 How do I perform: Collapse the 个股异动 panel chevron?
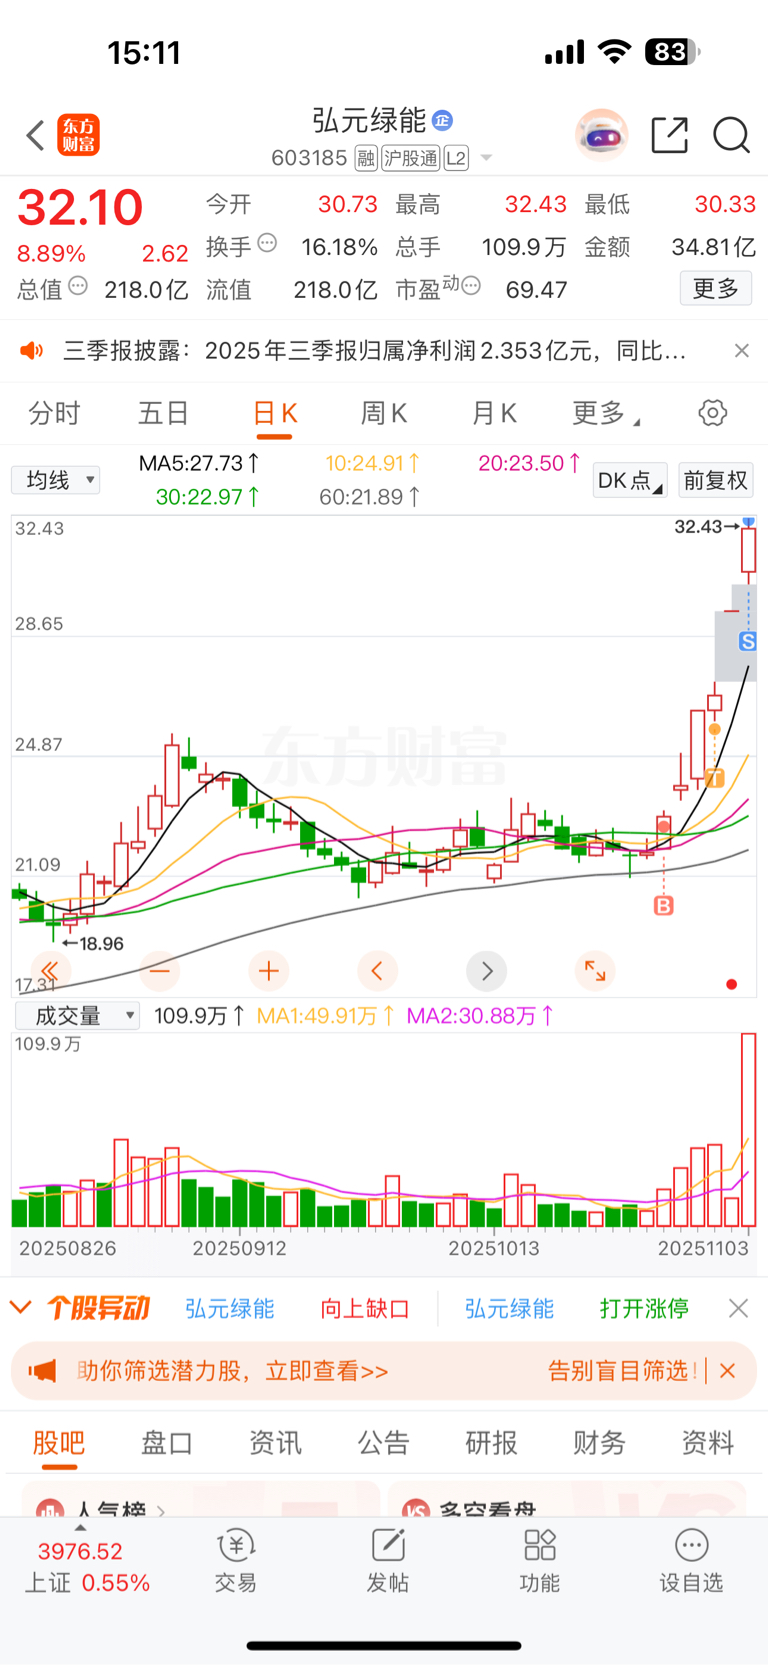tap(21, 1307)
